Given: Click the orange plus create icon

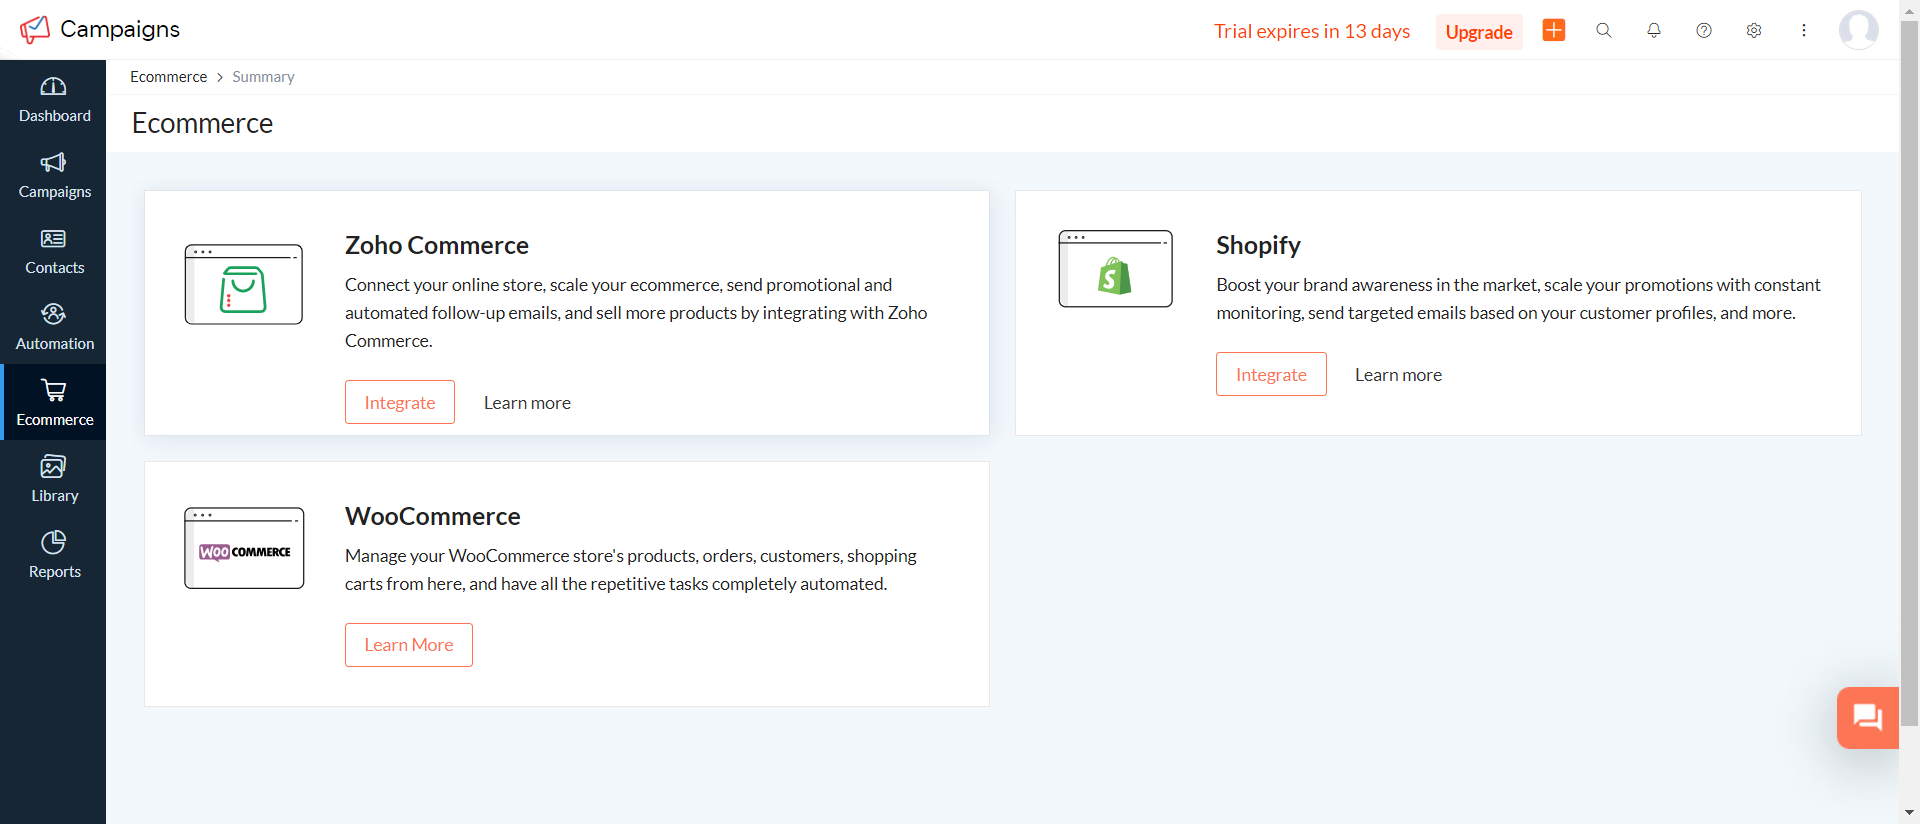Looking at the screenshot, I should pyautogui.click(x=1553, y=30).
